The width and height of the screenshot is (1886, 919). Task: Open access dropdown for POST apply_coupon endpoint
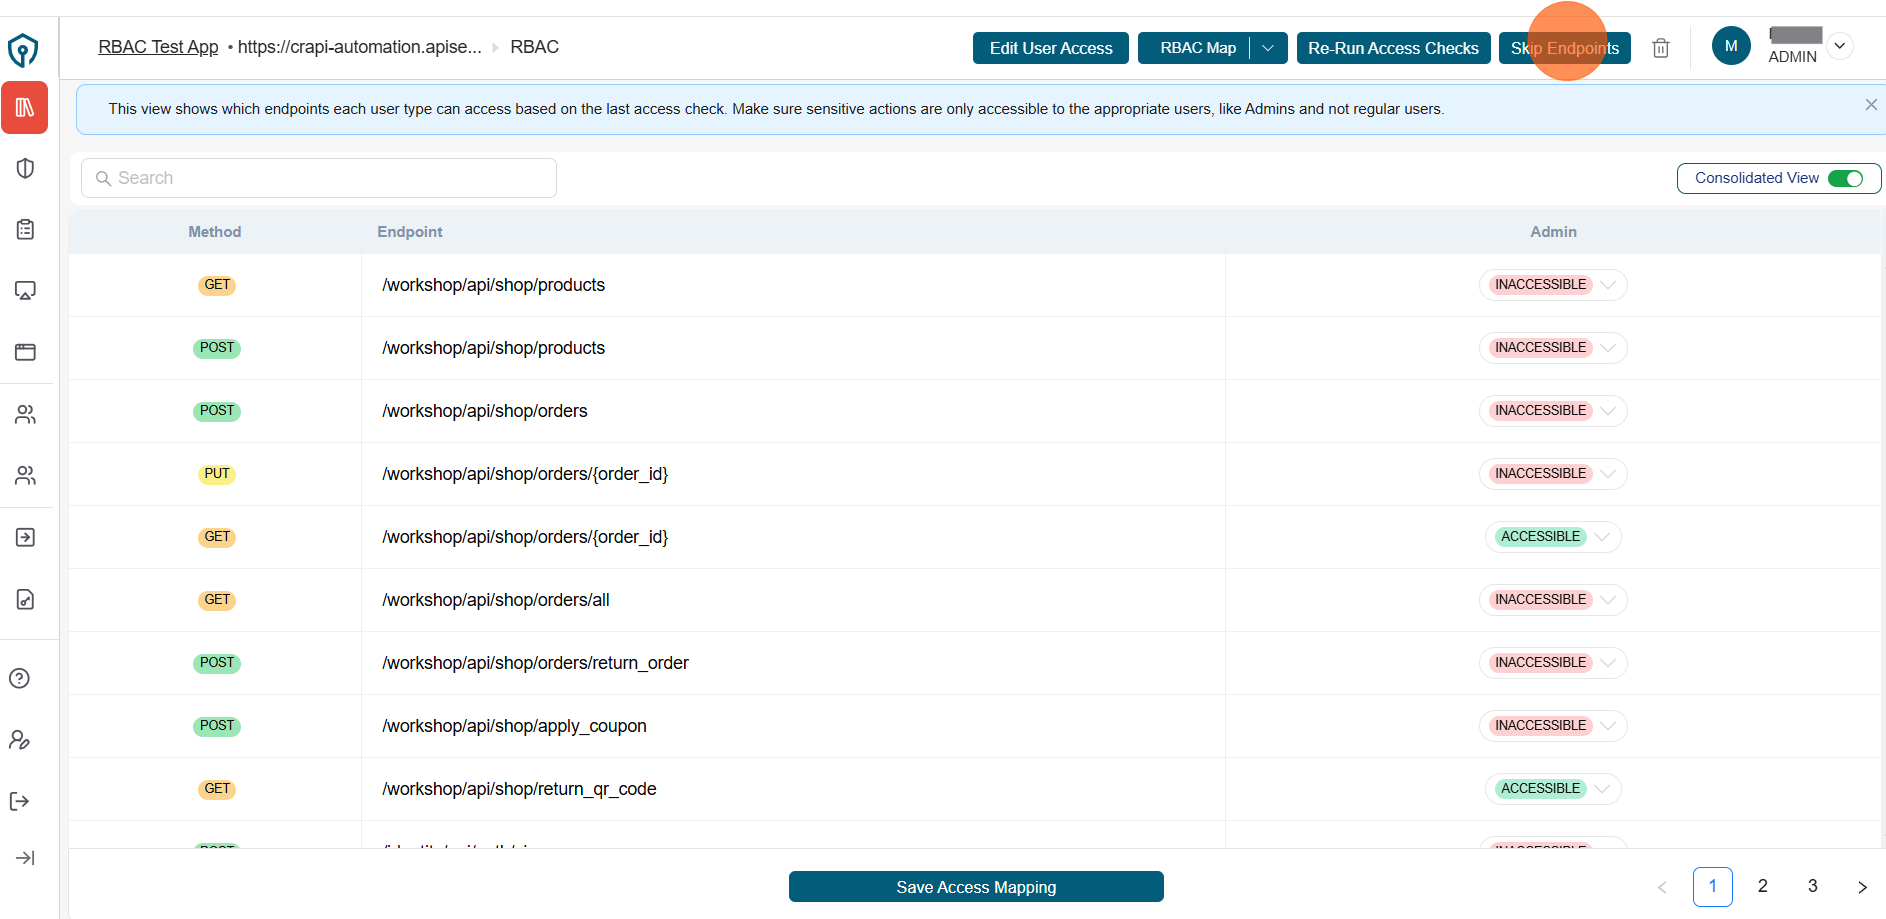click(1608, 726)
